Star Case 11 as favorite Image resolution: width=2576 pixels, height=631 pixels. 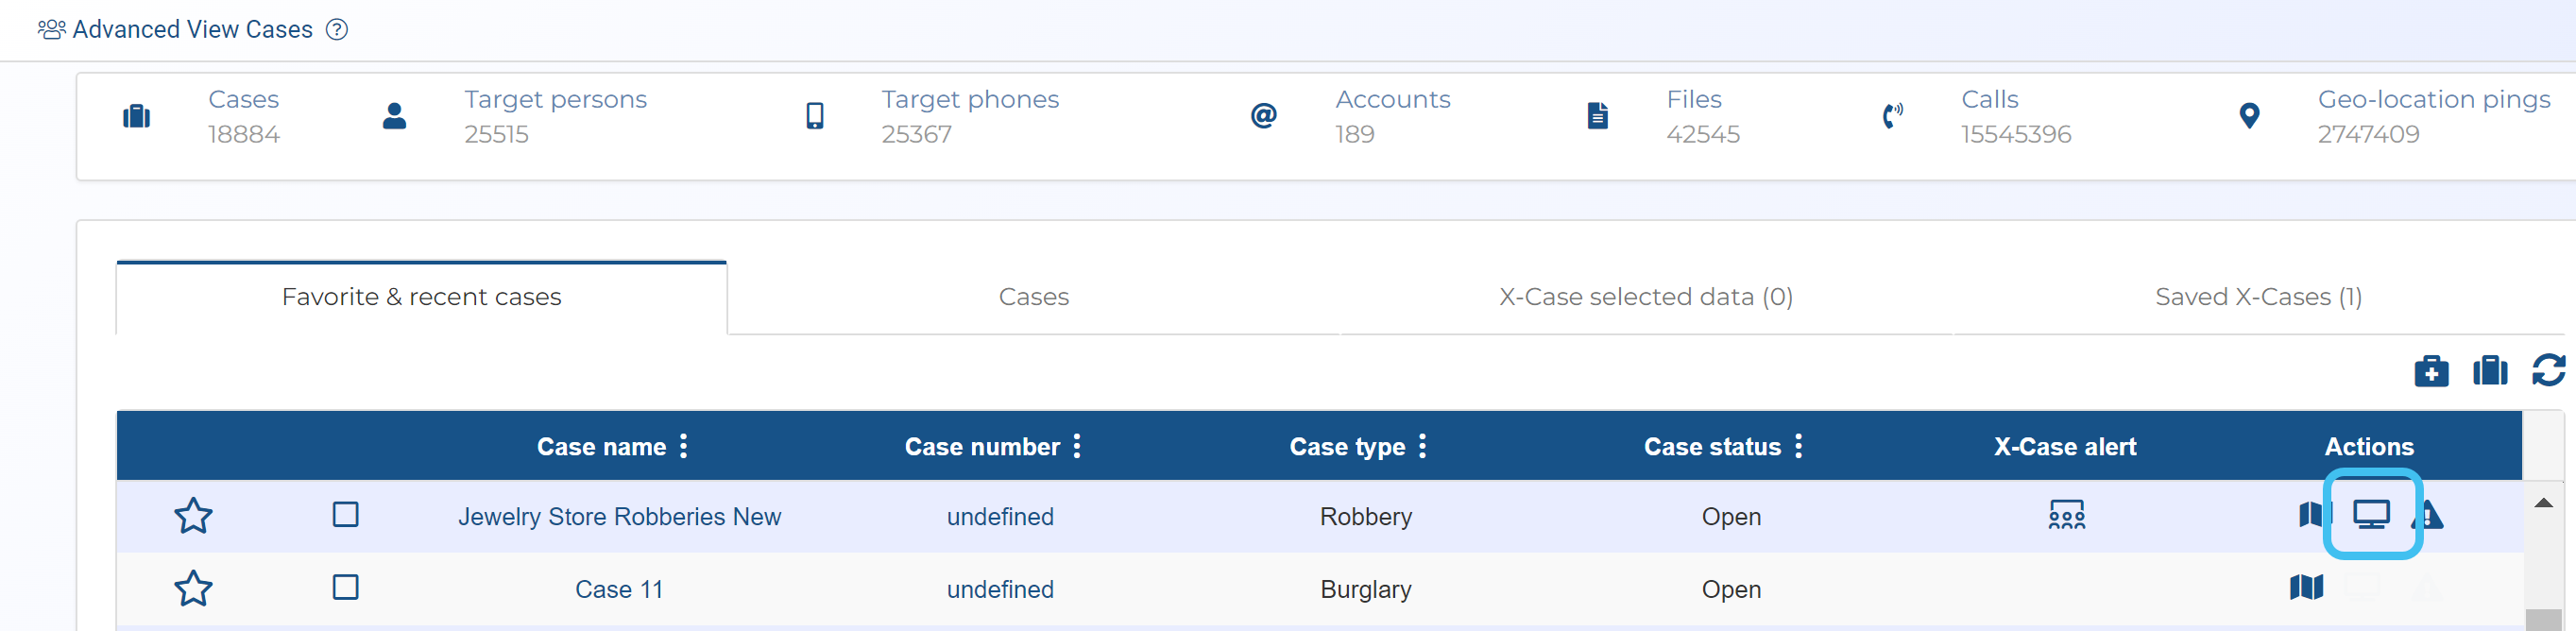click(x=193, y=589)
